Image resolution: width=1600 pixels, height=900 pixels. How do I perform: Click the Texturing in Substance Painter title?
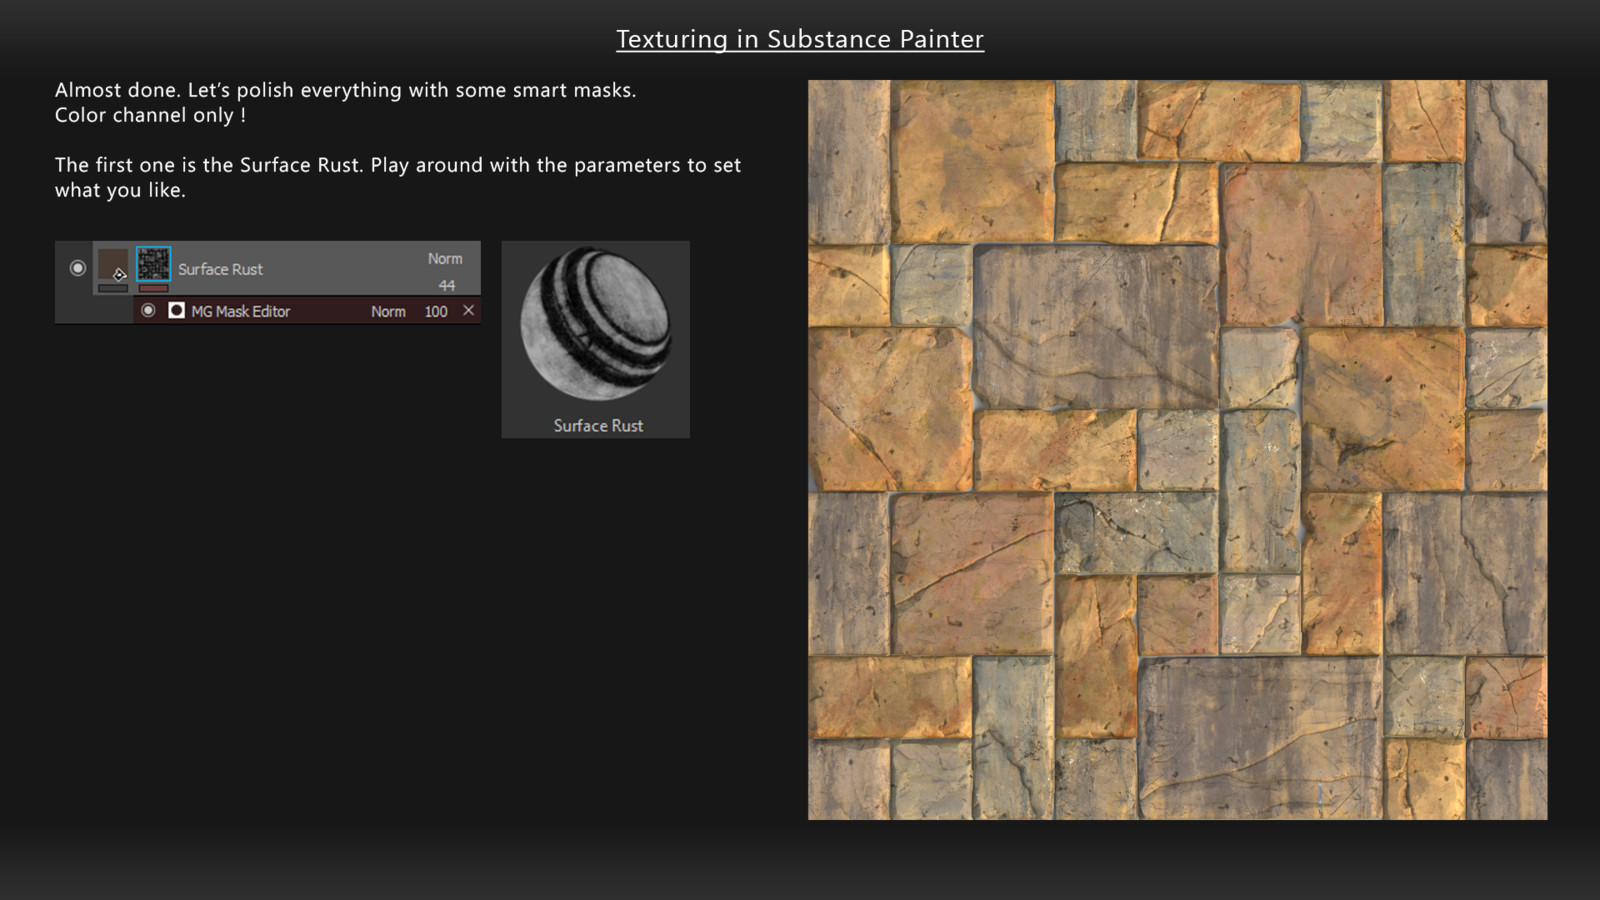click(800, 39)
